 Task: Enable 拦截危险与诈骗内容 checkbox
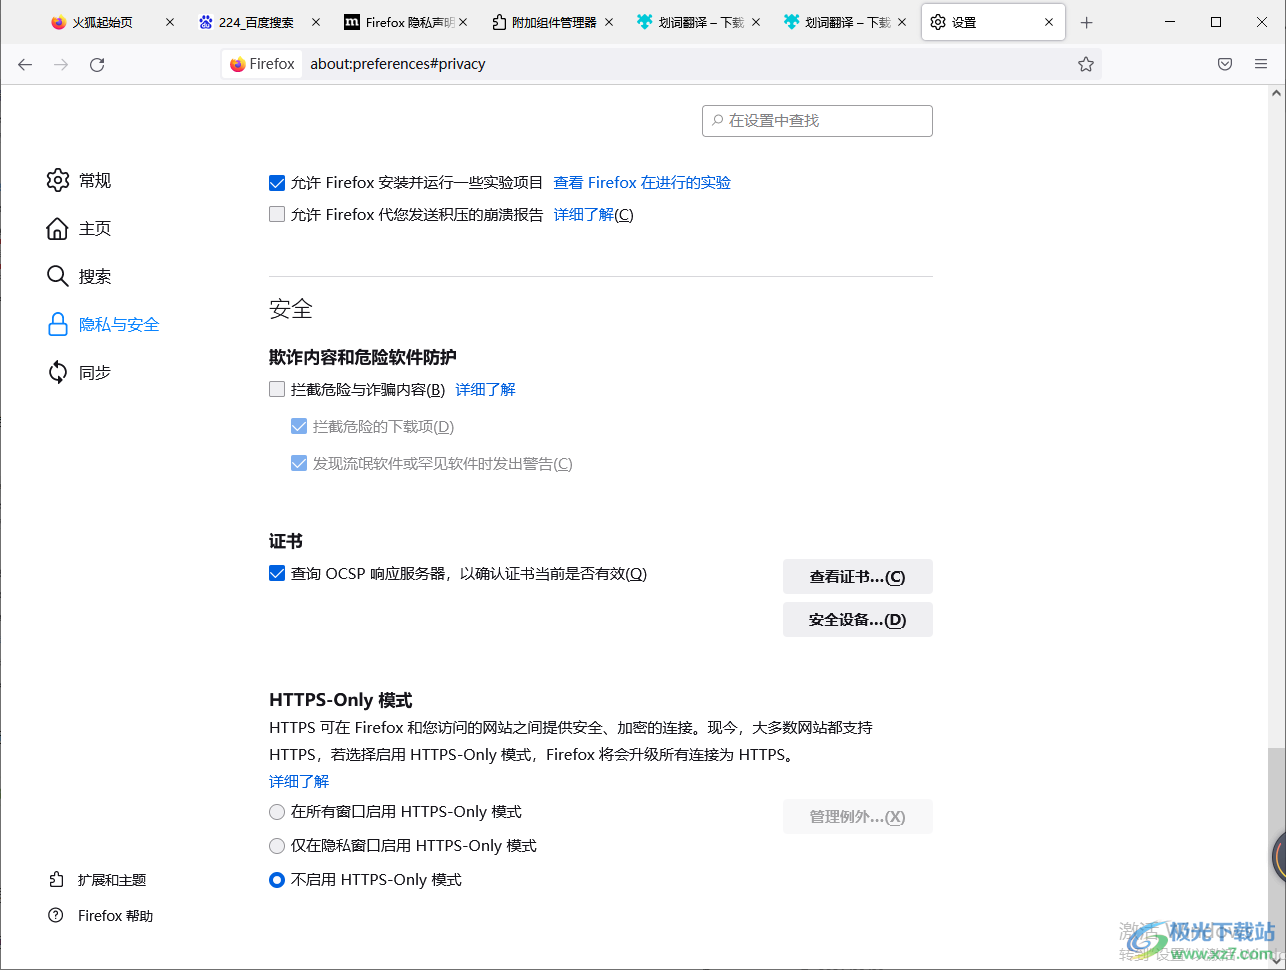277,389
